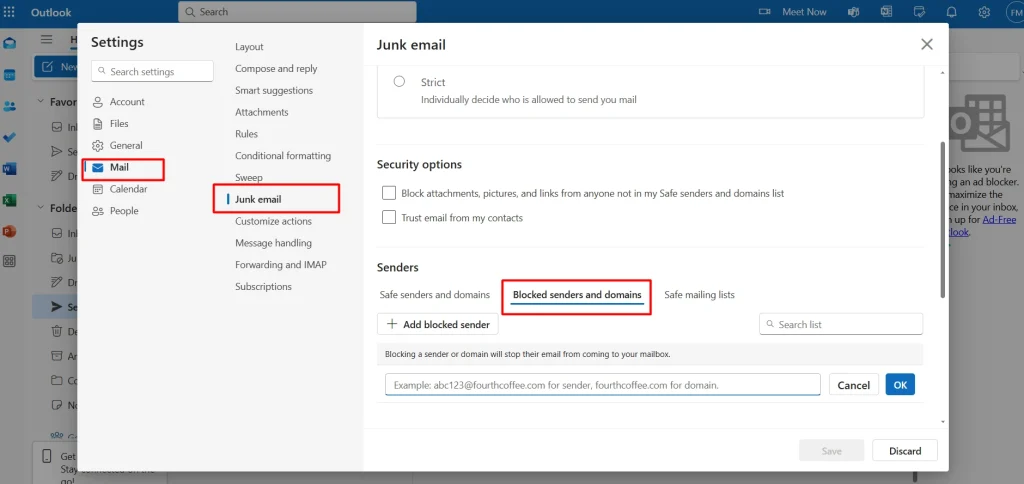The image size is (1024, 484).
Task: Toggle the hamburger navigation pane menu
Action: pyautogui.click(x=47, y=39)
